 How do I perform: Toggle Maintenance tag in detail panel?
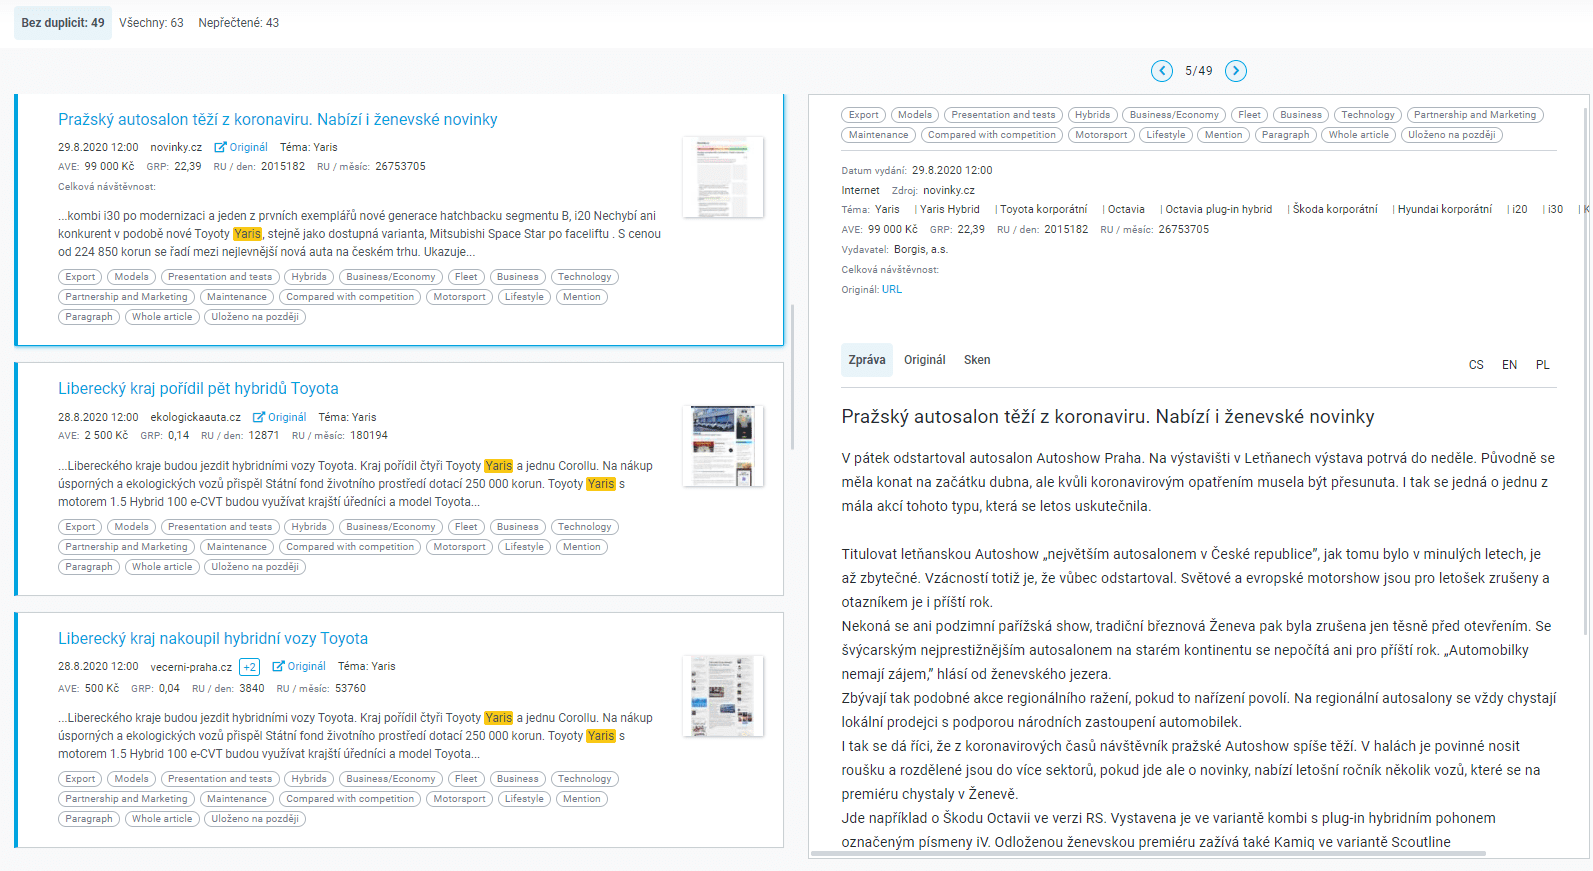pos(879,135)
